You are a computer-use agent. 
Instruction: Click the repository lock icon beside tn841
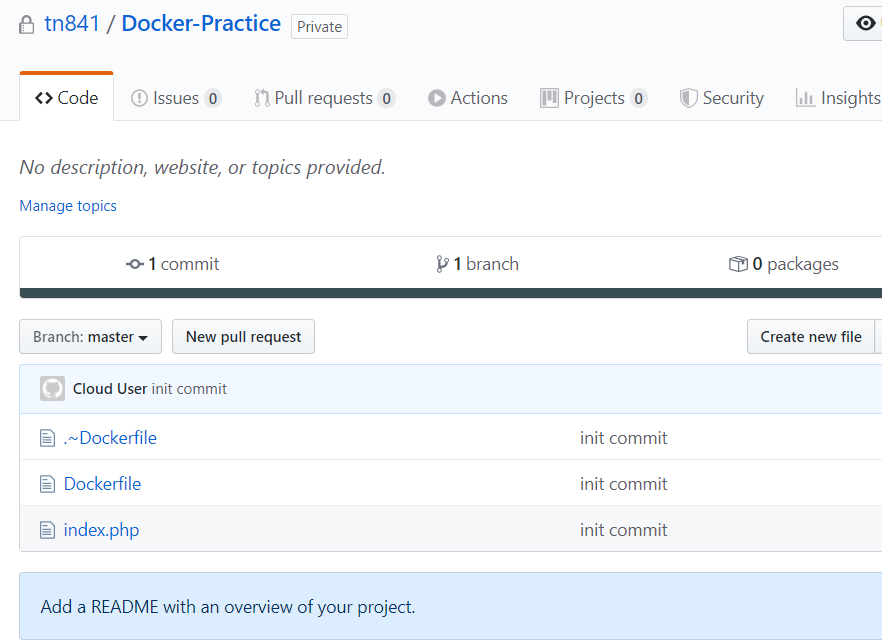(x=26, y=23)
